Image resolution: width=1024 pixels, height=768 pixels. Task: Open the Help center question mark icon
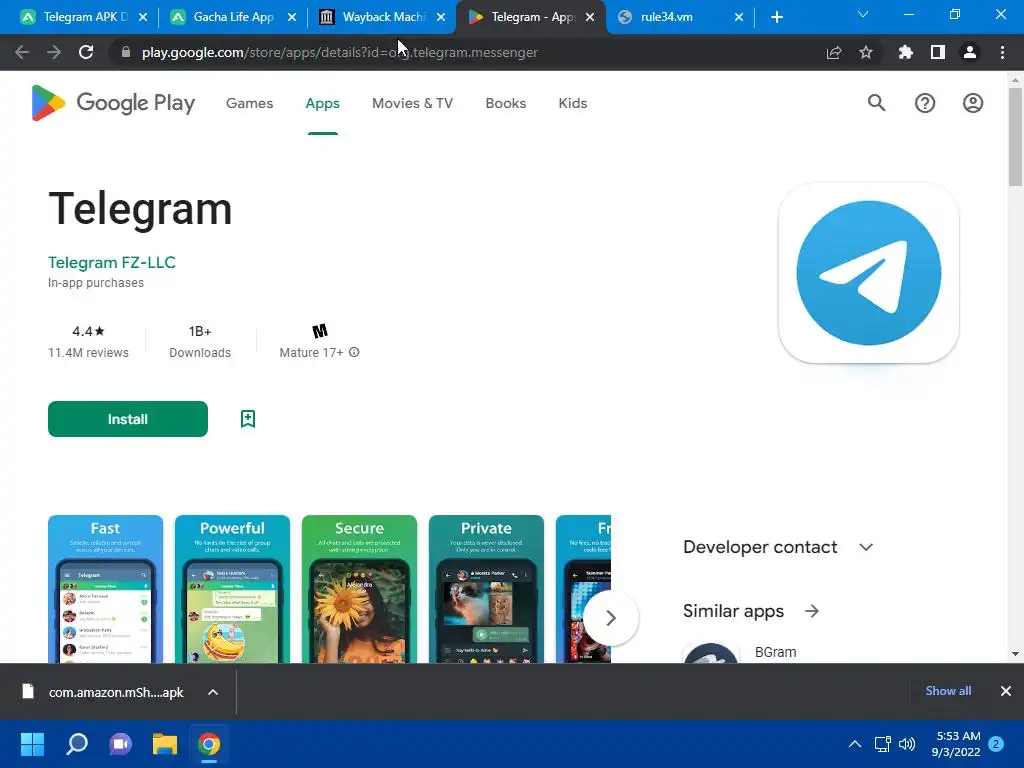[925, 103]
